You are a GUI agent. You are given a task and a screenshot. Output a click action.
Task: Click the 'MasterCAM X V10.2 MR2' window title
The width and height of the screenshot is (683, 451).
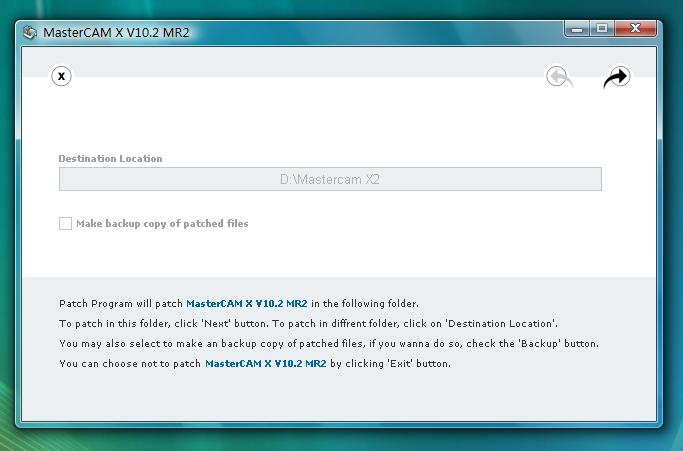(x=116, y=33)
